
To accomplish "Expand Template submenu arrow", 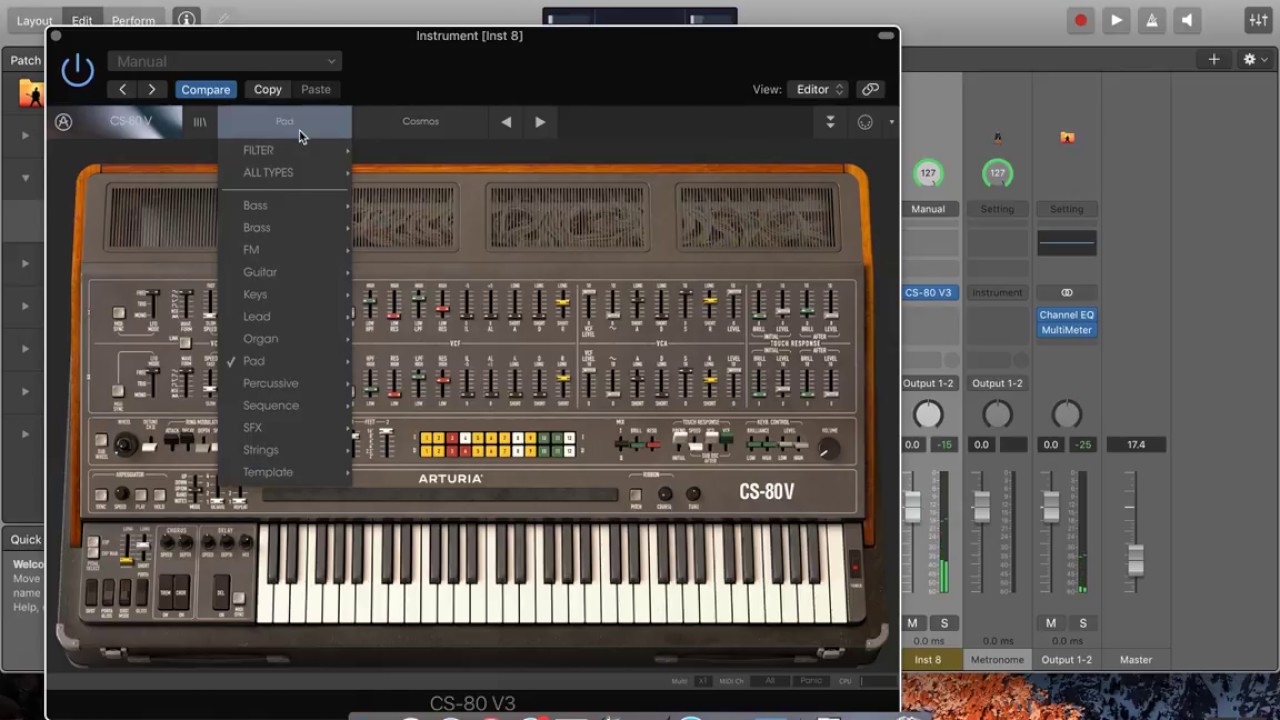I will (348, 472).
